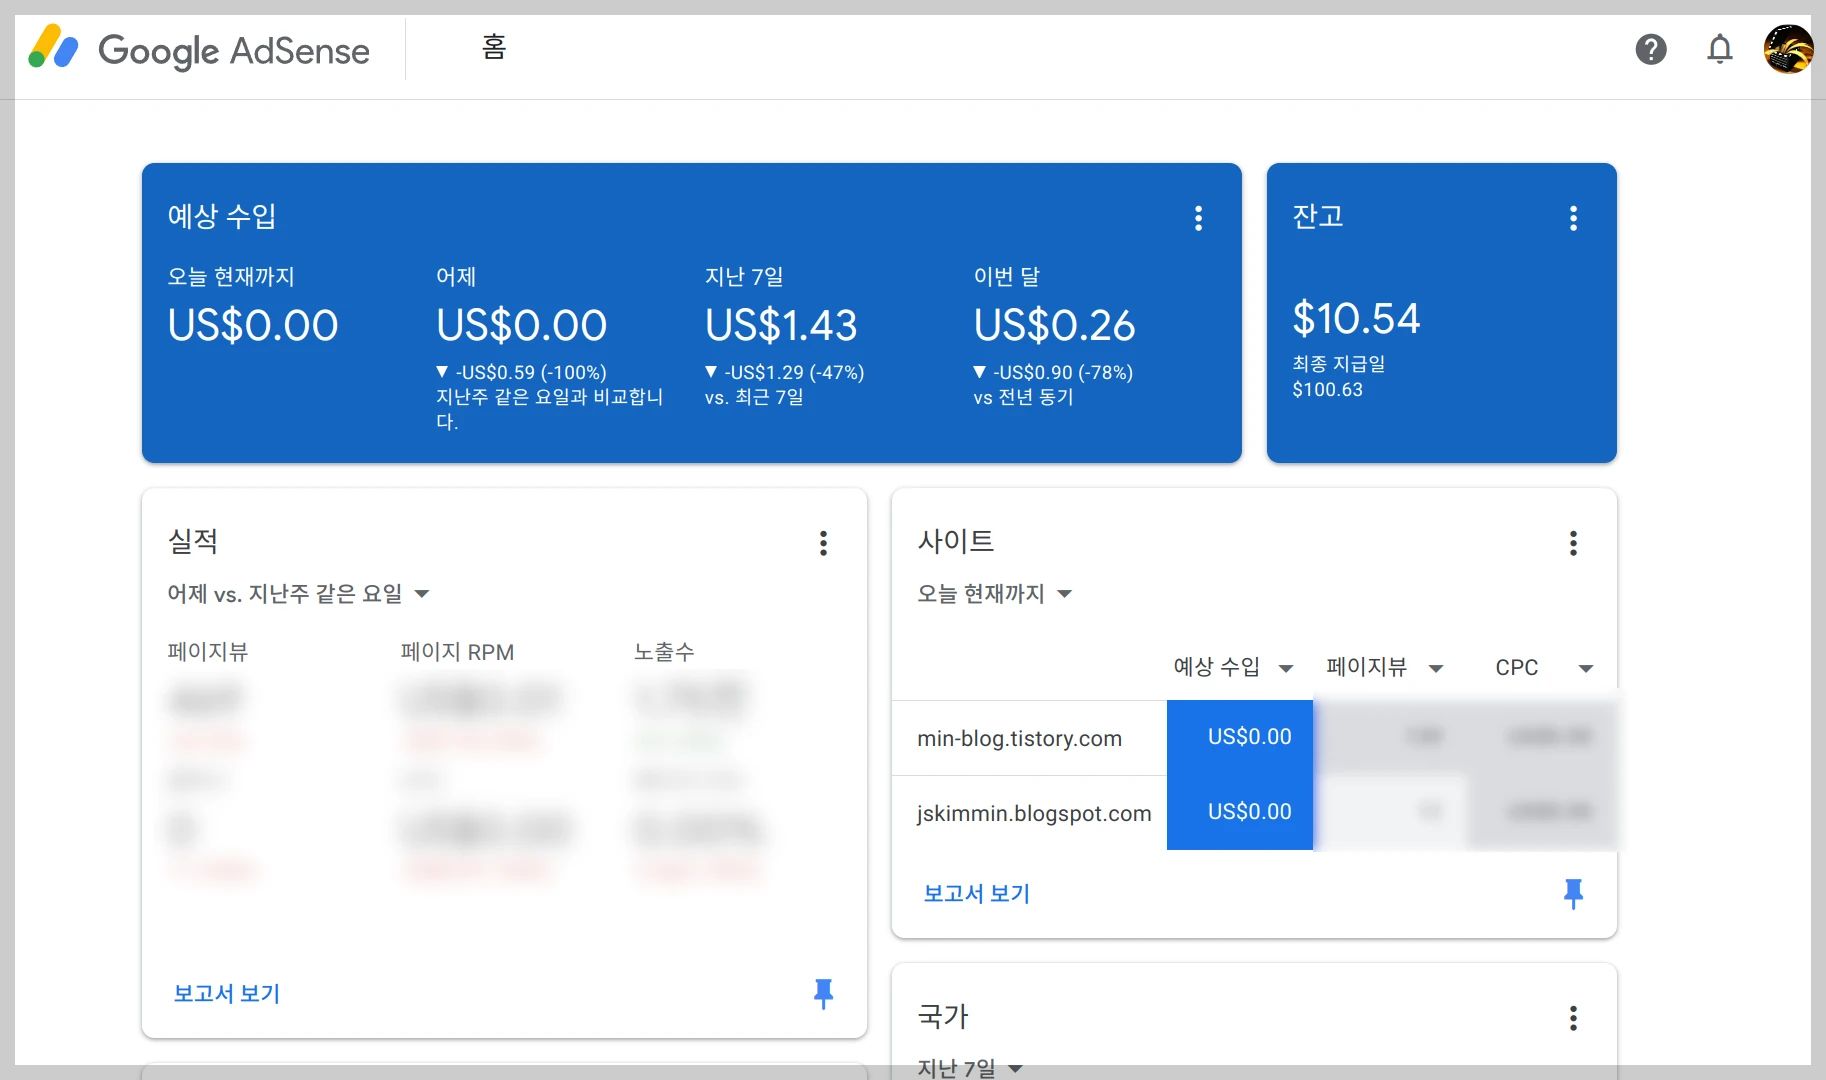Open the 잔고 card three-dot menu

[x=1573, y=218]
